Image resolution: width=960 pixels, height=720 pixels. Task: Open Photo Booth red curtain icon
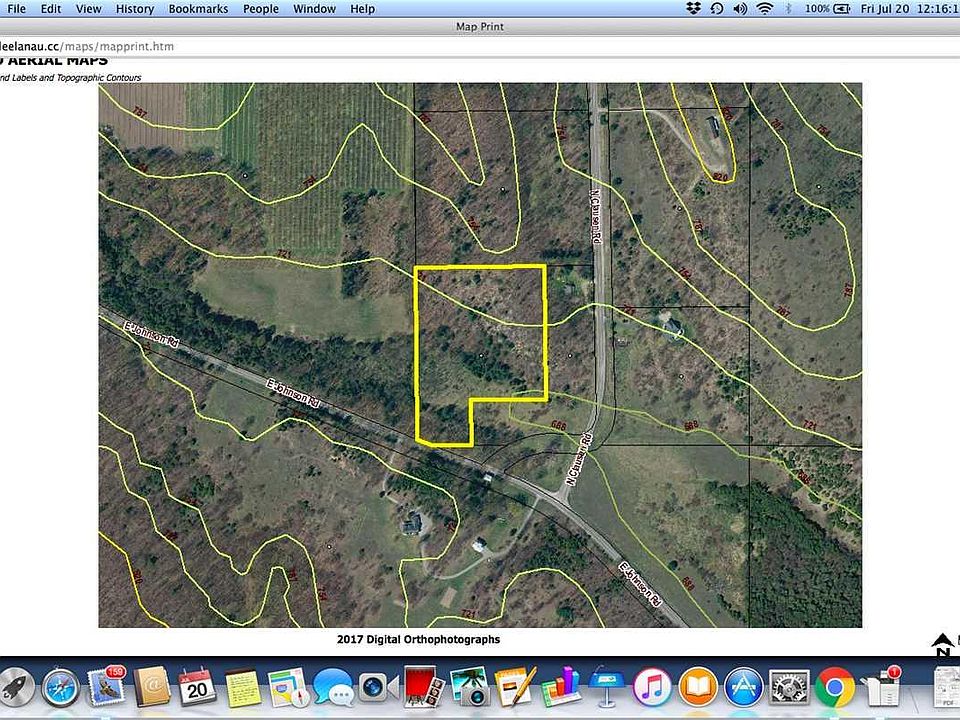tap(424, 687)
